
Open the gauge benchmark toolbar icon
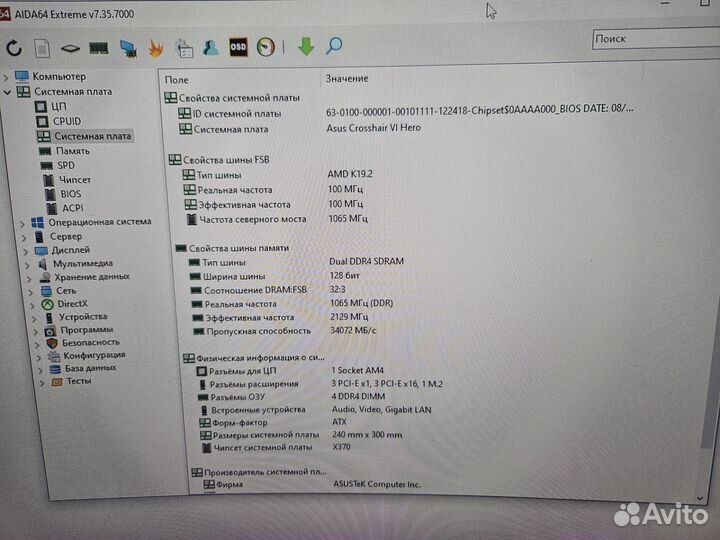coord(266,47)
